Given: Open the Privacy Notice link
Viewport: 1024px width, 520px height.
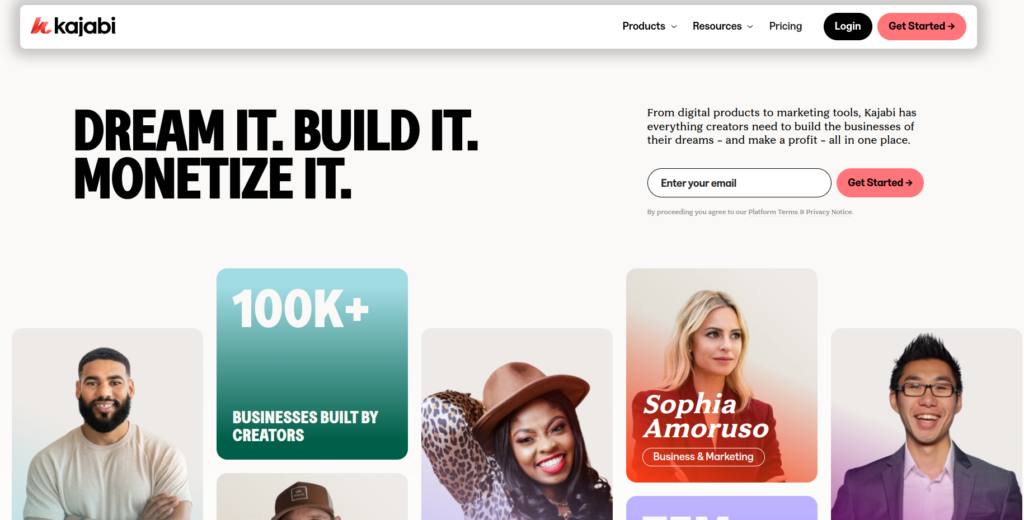Looking at the screenshot, I should tap(829, 212).
